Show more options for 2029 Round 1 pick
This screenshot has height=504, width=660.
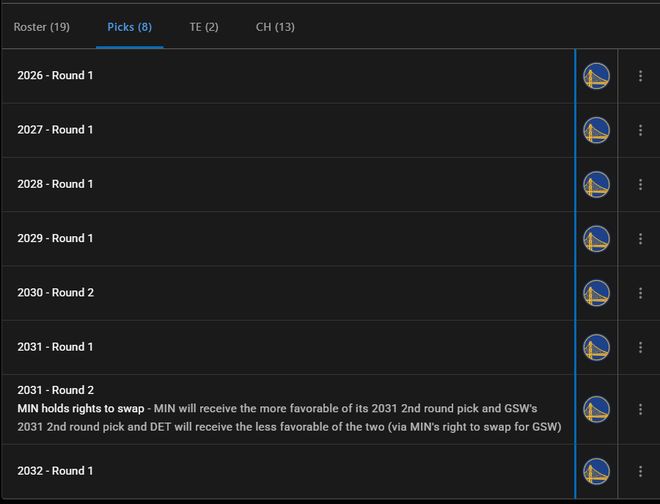640,239
